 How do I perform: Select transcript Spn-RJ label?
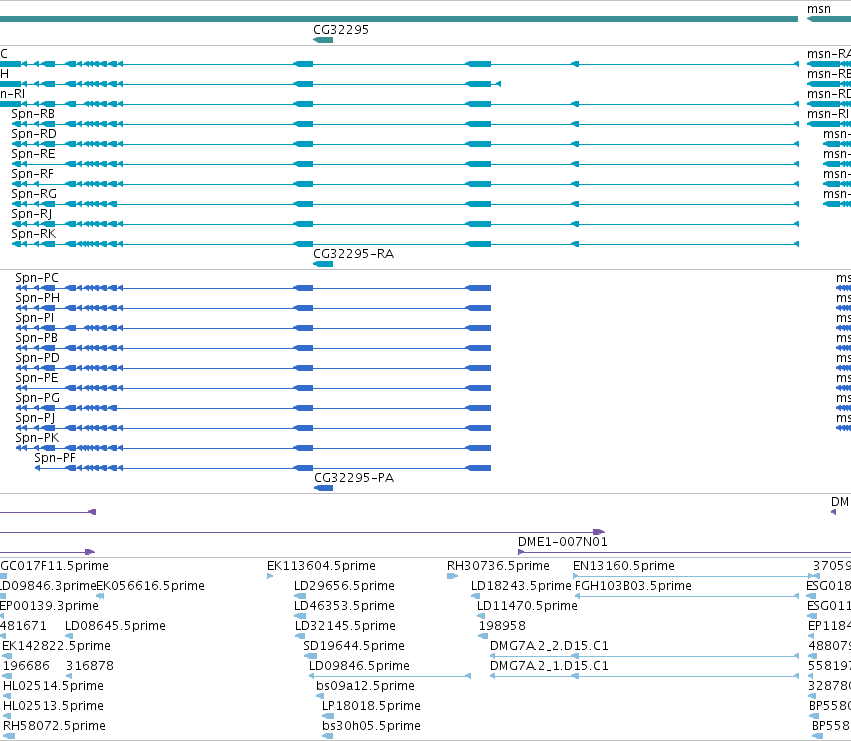[32, 214]
